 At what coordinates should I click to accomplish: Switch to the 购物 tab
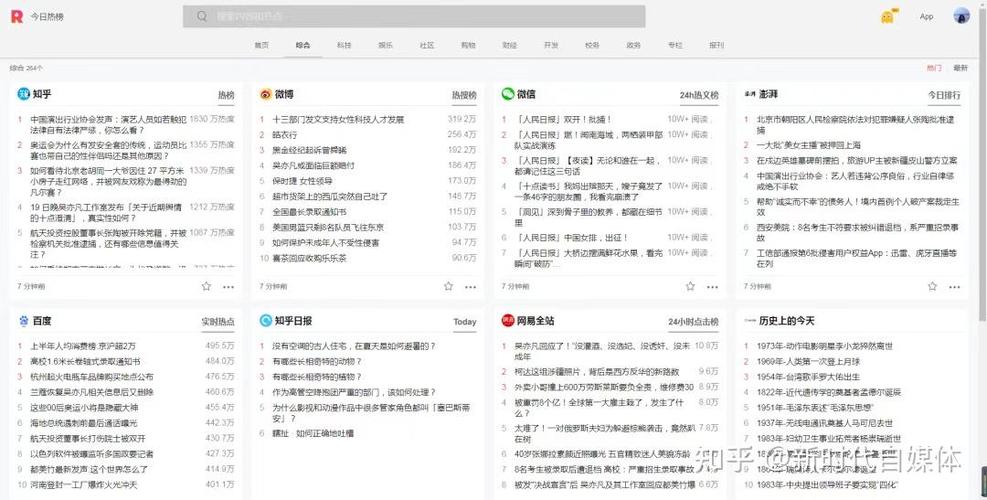click(x=468, y=45)
